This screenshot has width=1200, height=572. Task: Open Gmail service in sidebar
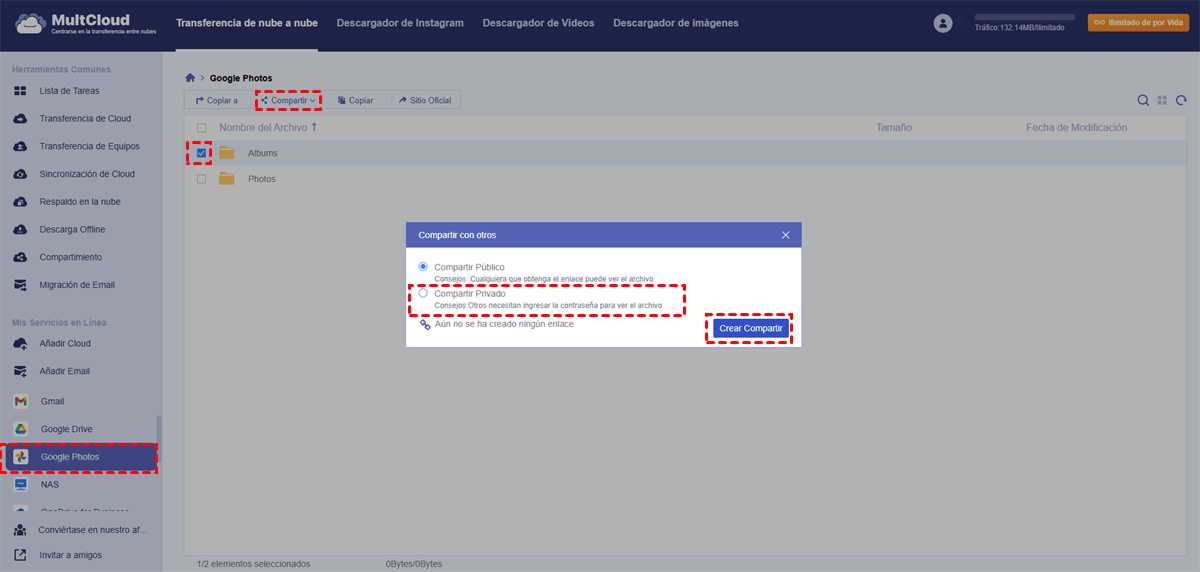pos(52,401)
